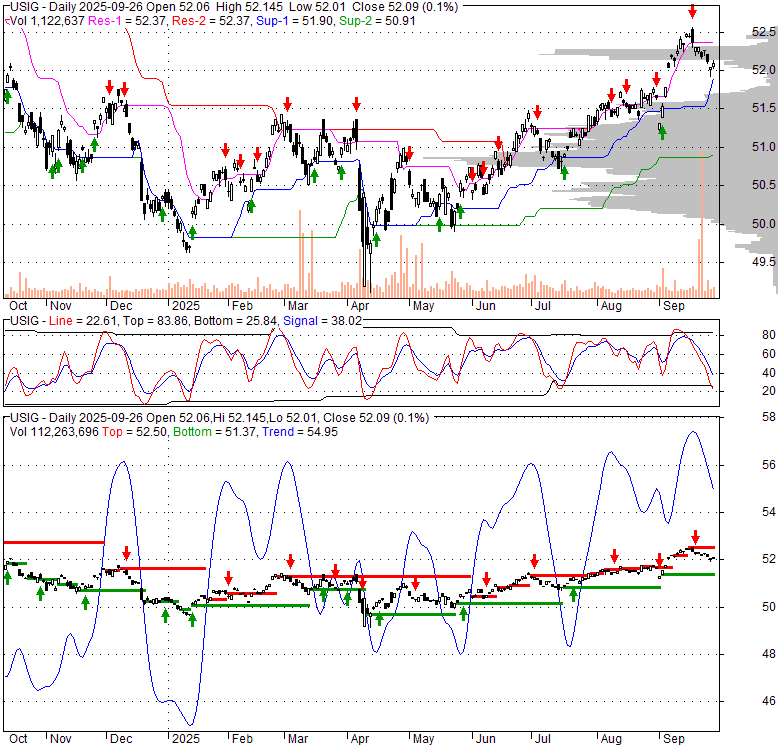
Task: Click 'Feb' on the bottom chart date axis
Action: pos(242,739)
